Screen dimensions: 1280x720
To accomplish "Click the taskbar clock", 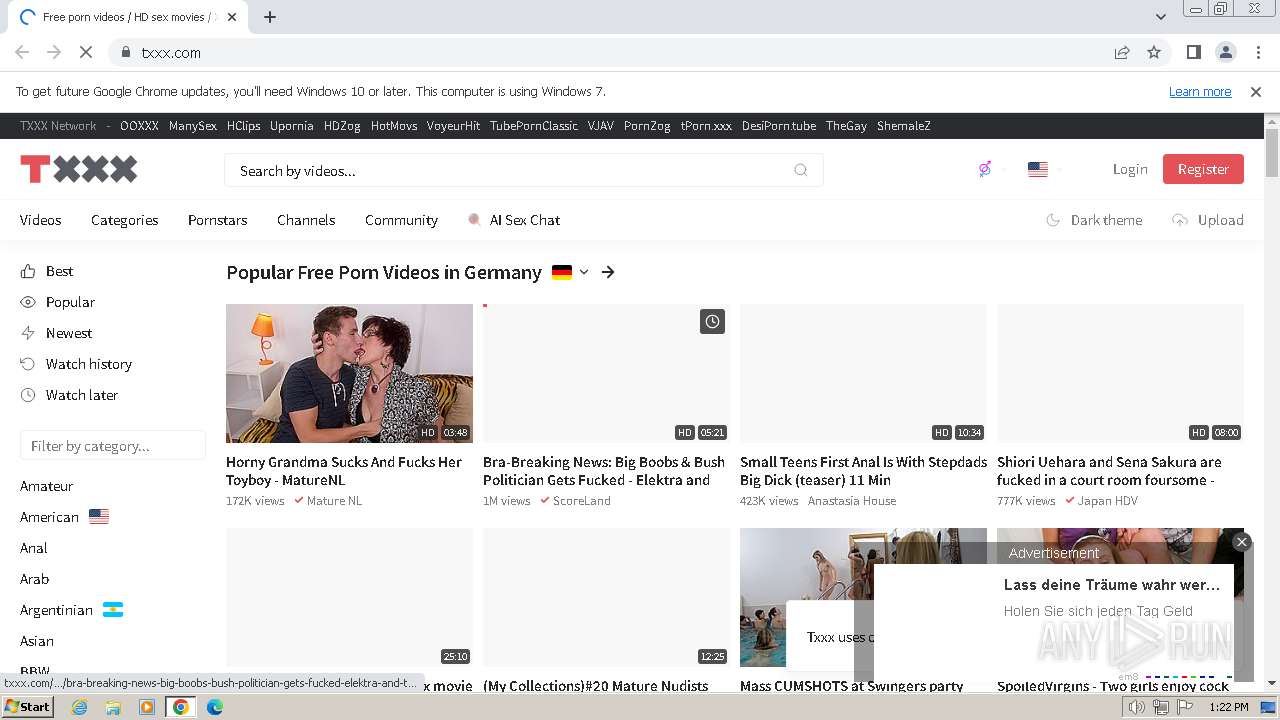I will [1228, 707].
